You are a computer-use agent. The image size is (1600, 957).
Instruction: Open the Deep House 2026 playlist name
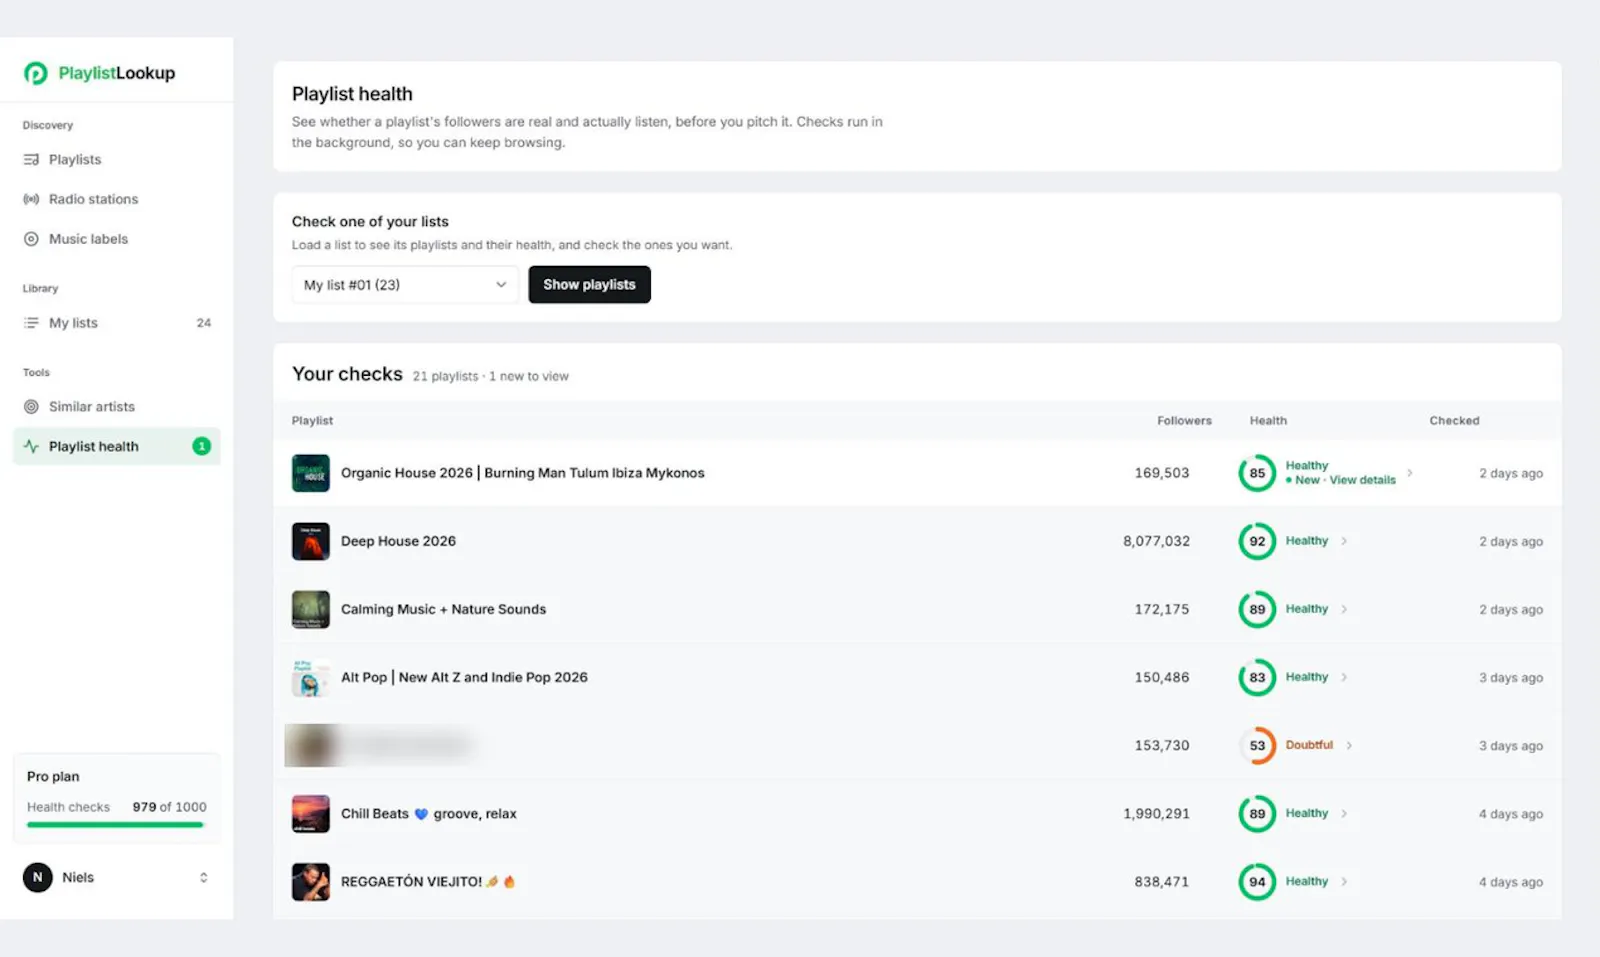398,541
